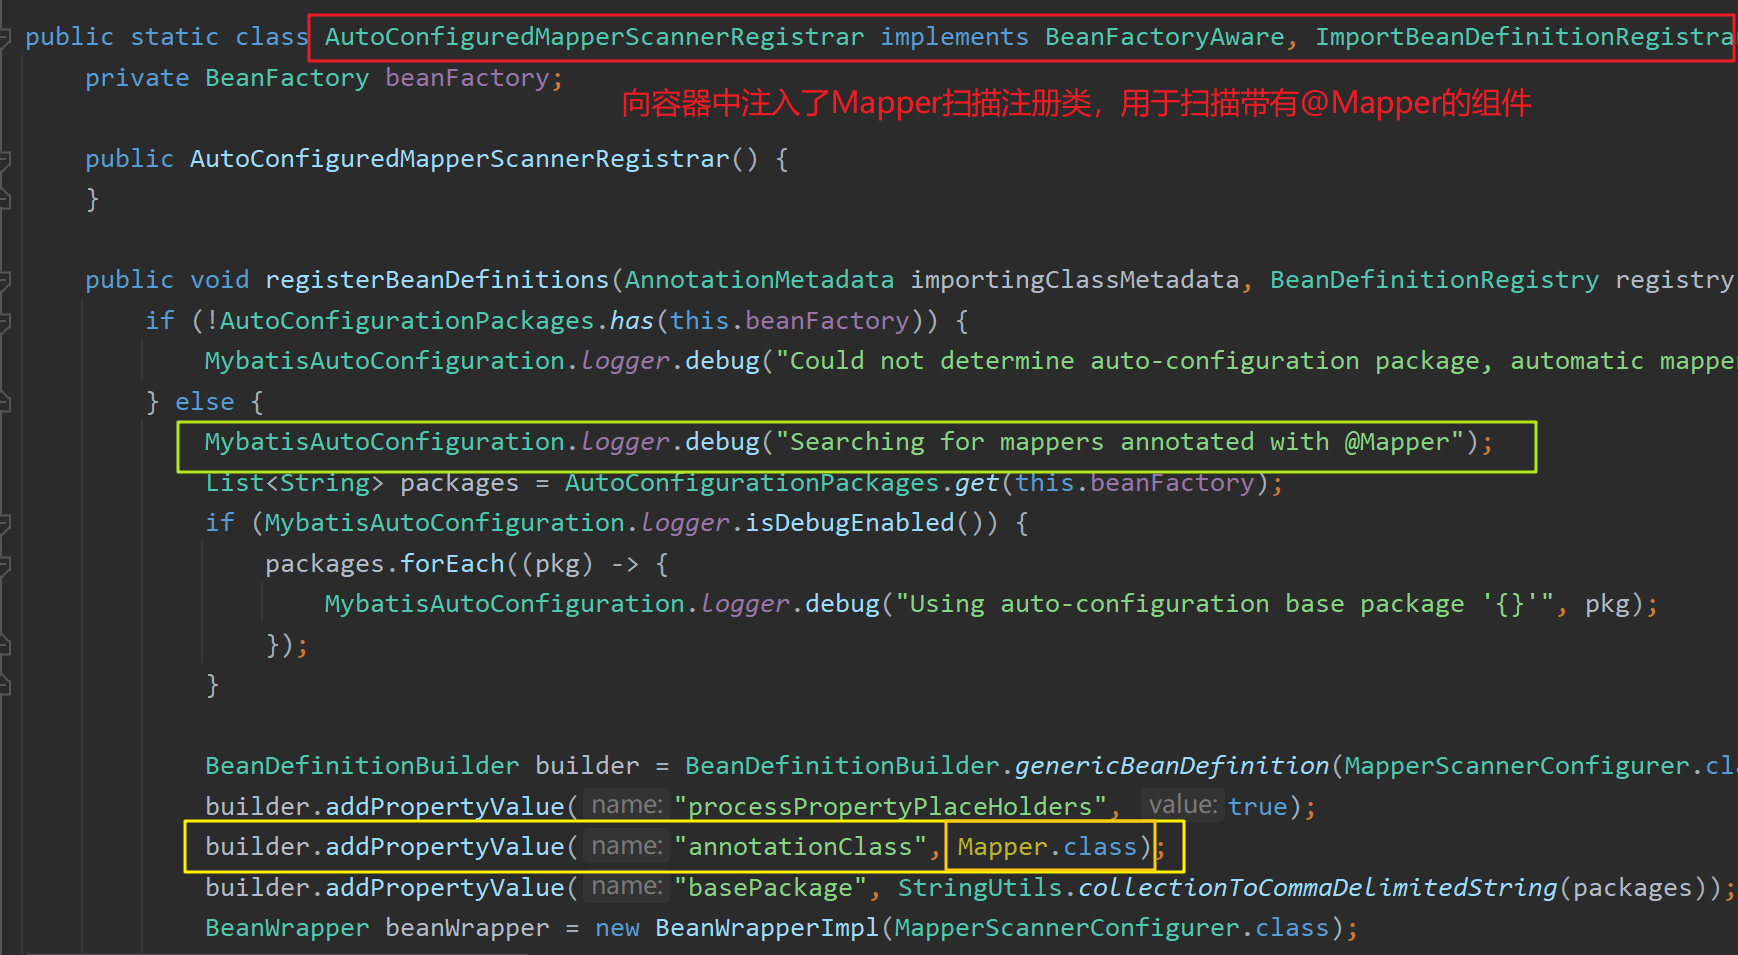
Task: Click the 'true' literal value
Action: click(x=1258, y=807)
